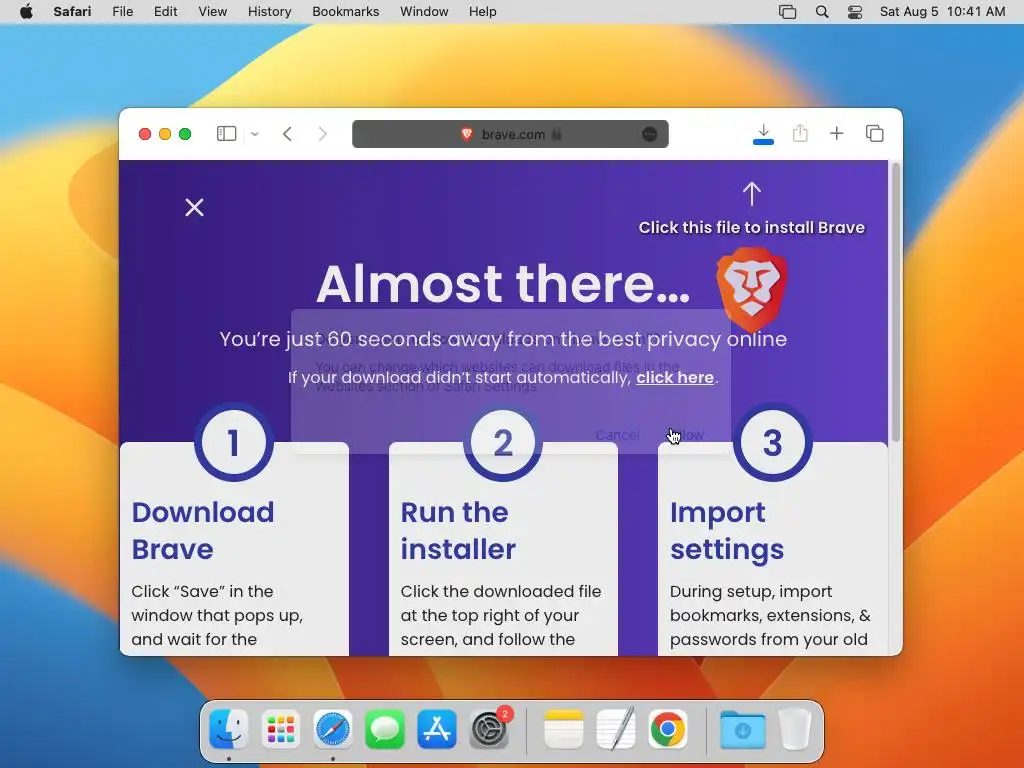Click the Brave lion logo

[752, 289]
